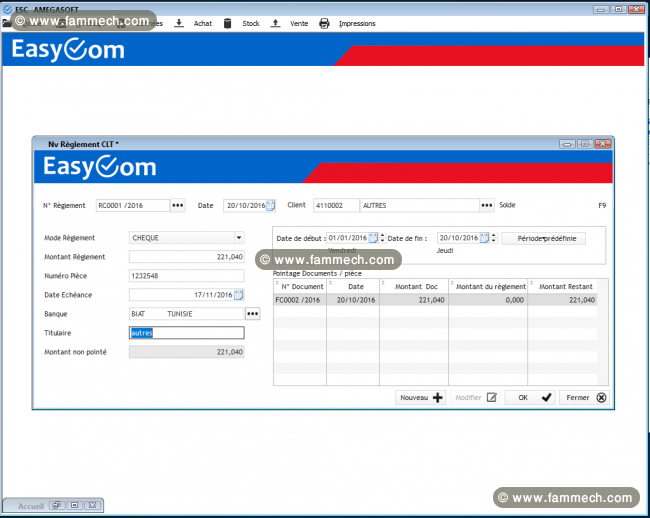Image resolution: width=650 pixels, height=518 pixels.
Task: Sort by the table Date column header
Action: tap(353, 286)
